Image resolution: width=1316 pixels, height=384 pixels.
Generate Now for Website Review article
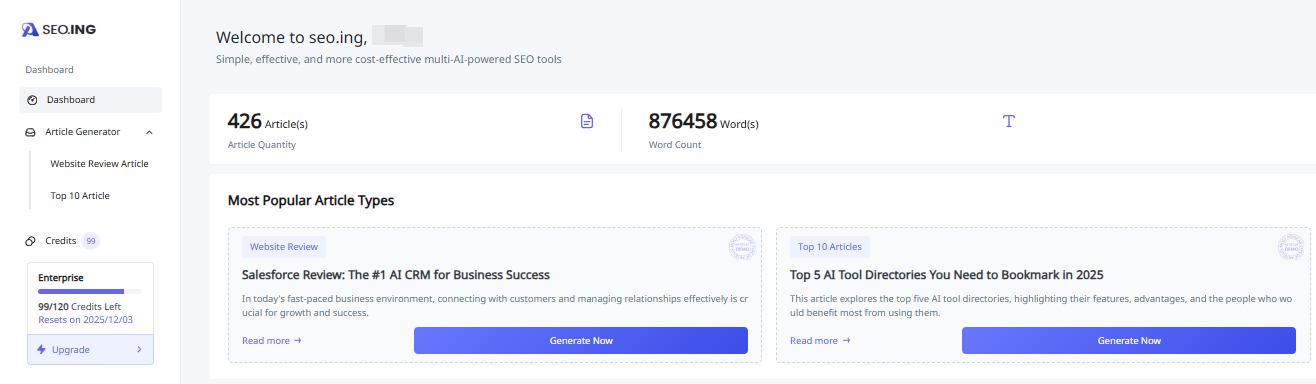click(581, 341)
